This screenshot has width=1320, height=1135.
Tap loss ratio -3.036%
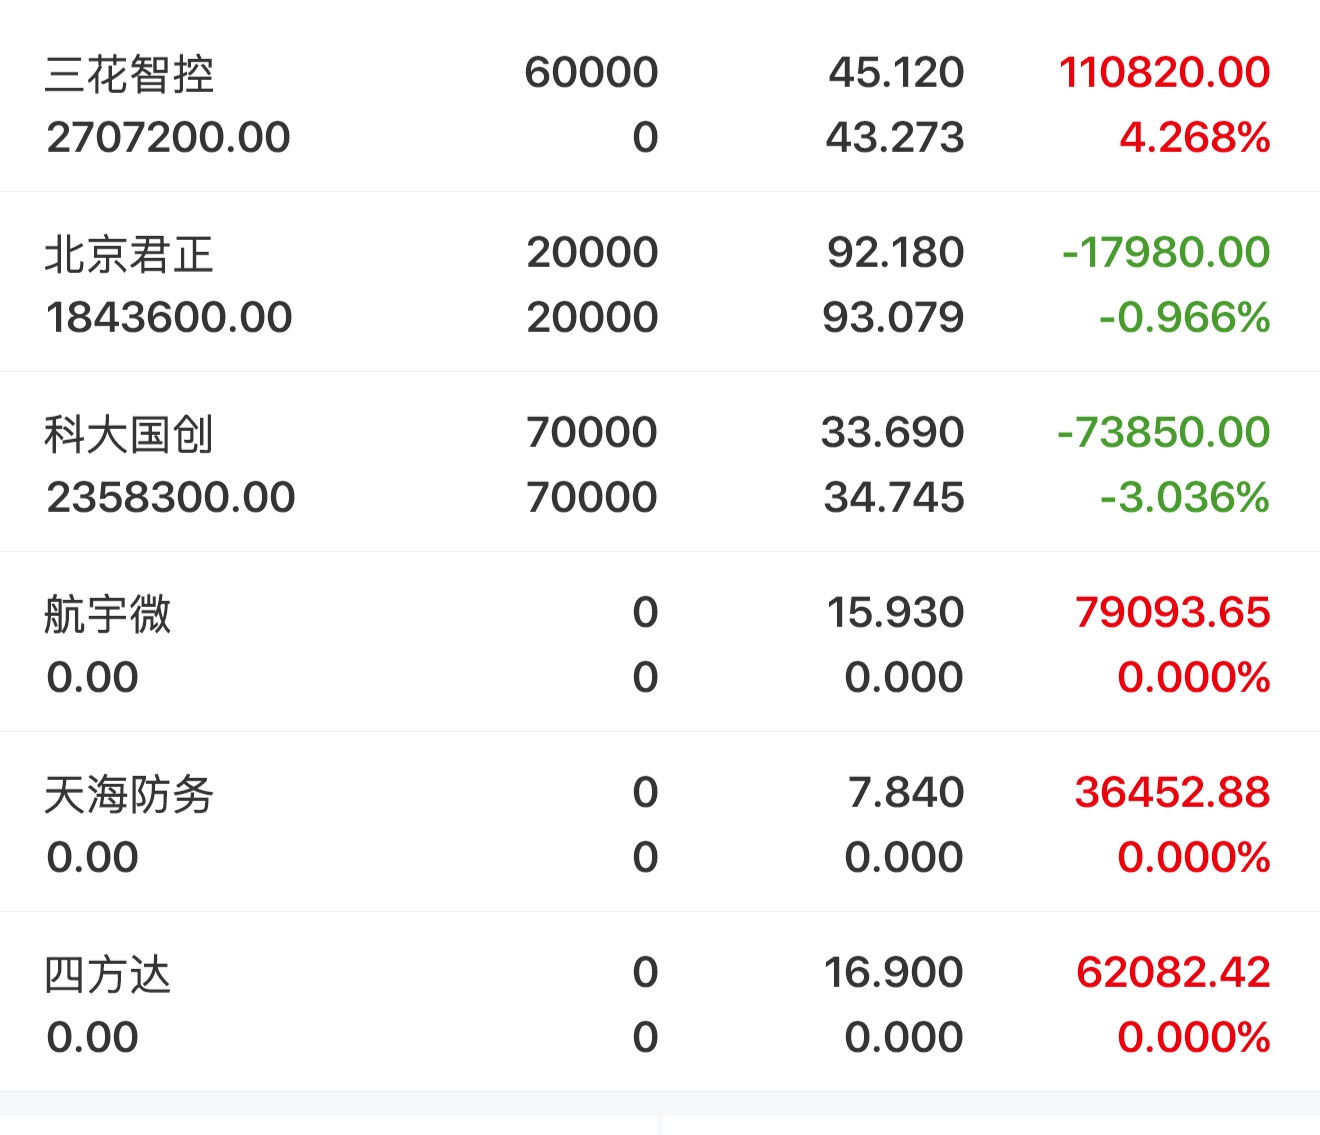1185,497
